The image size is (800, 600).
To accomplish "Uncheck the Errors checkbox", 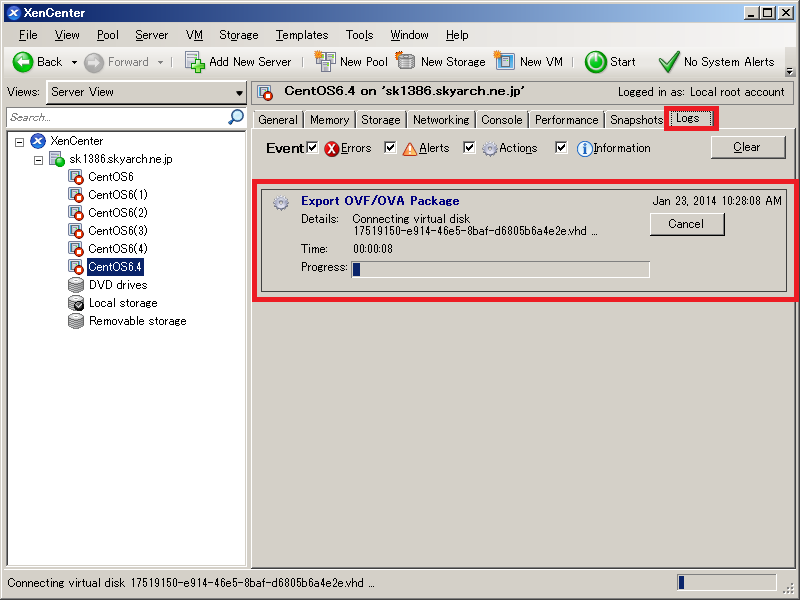I will 312,147.
